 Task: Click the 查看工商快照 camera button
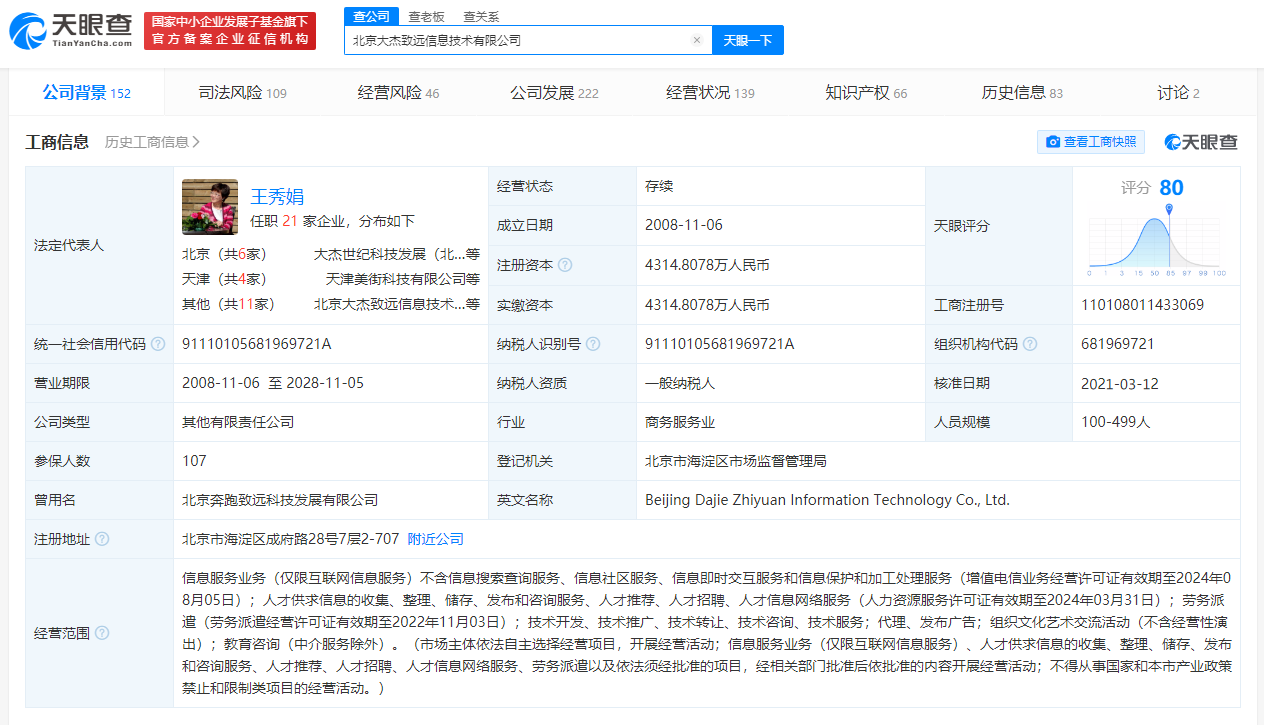tap(1091, 142)
